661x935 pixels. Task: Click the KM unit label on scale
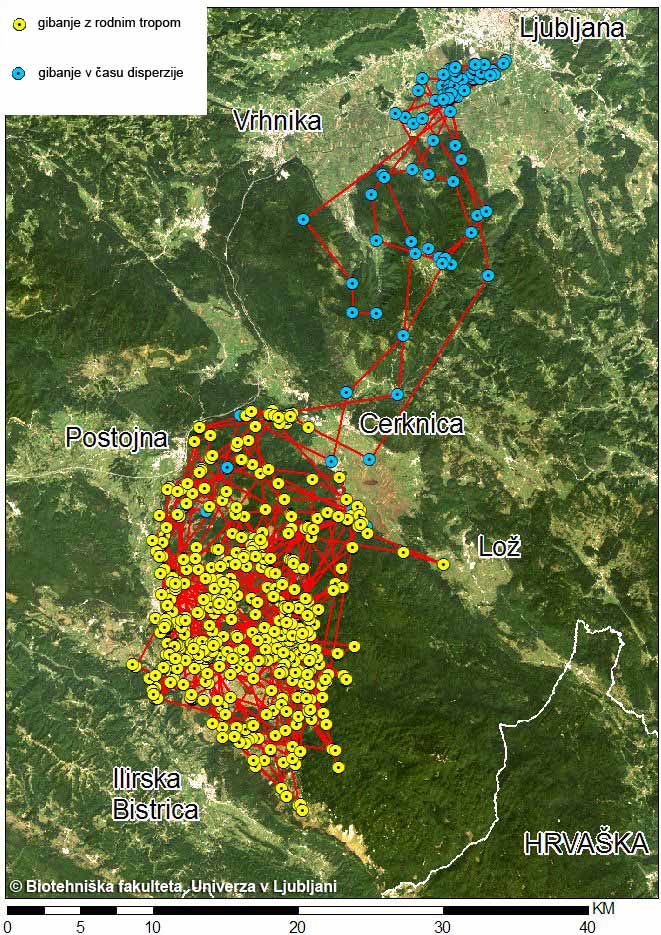[603, 909]
